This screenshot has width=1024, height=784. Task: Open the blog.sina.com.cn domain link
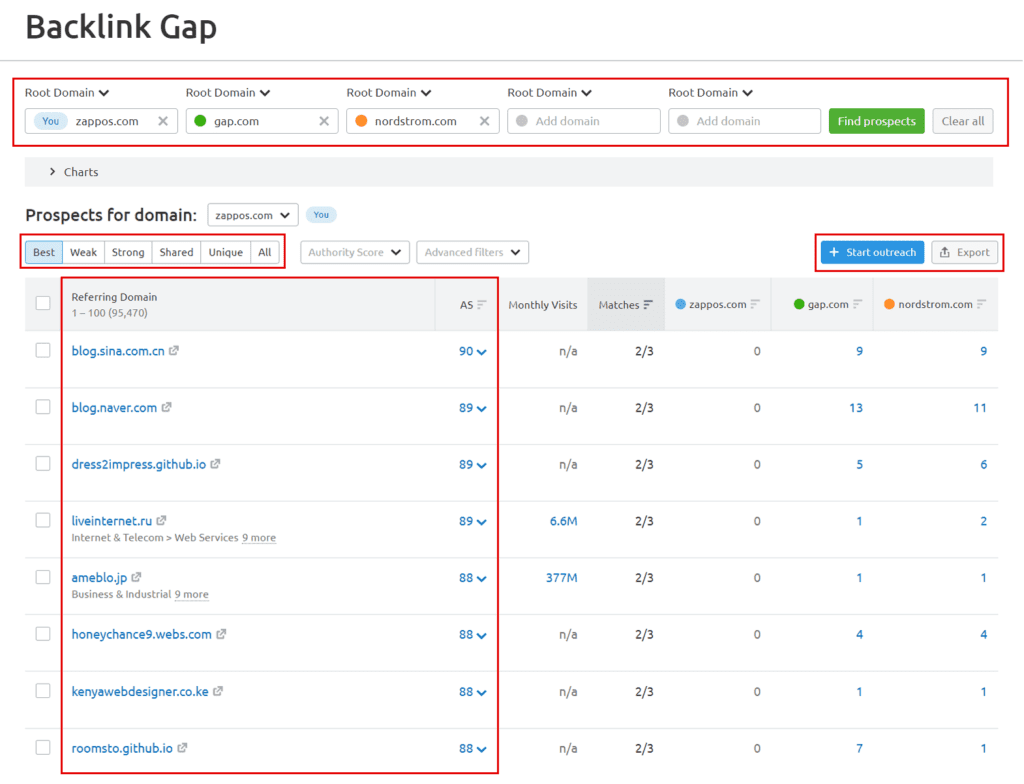(118, 351)
